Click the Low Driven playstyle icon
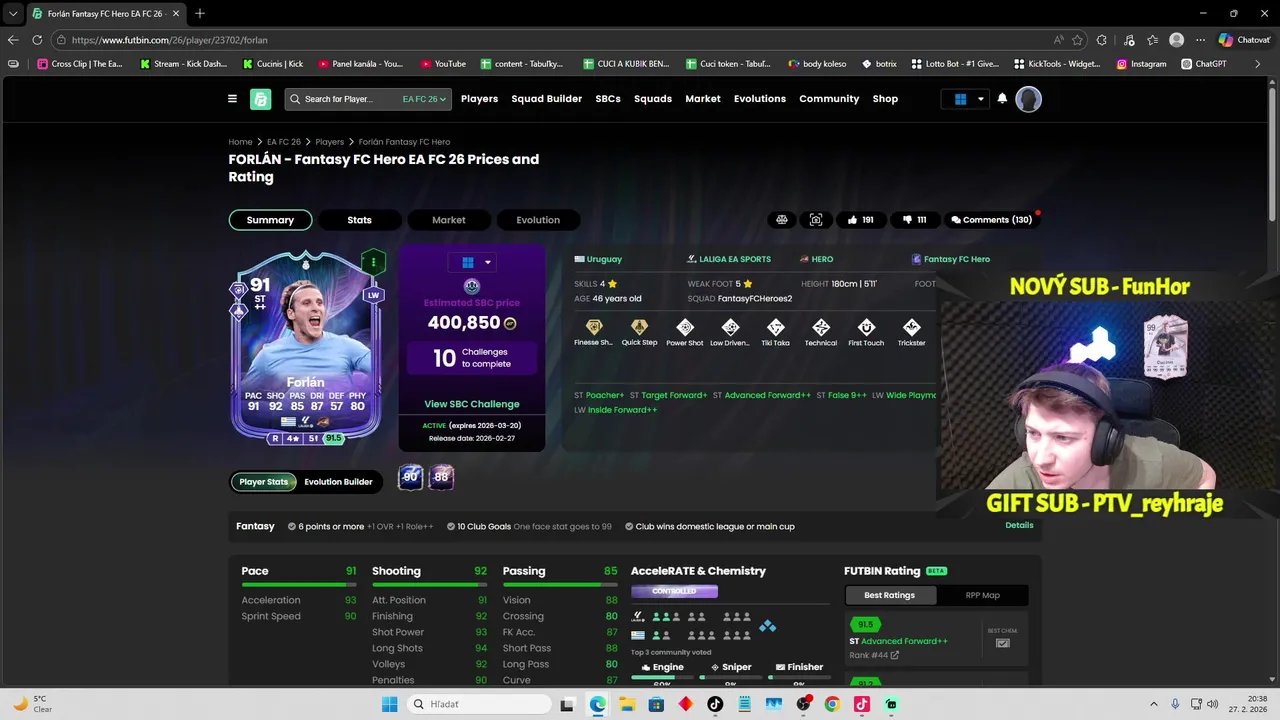 coord(730,328)
